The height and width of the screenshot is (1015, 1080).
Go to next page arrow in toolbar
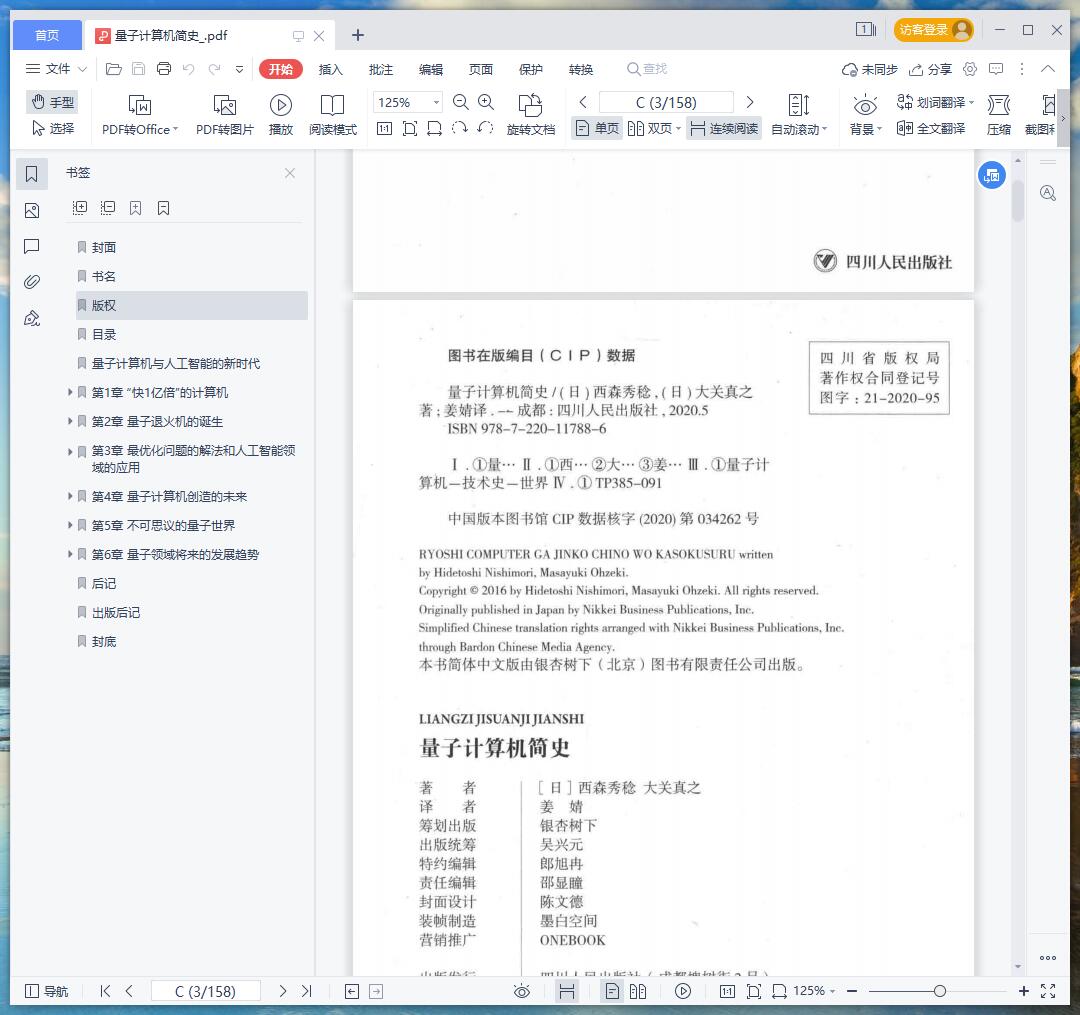pyautogui.click(x=750, y=102)
